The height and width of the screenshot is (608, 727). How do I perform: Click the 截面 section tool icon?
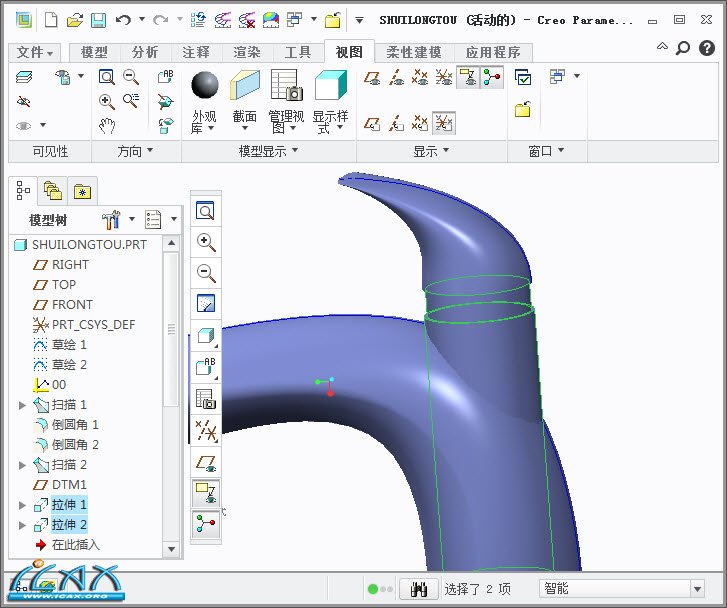click(x=244, y=86)
